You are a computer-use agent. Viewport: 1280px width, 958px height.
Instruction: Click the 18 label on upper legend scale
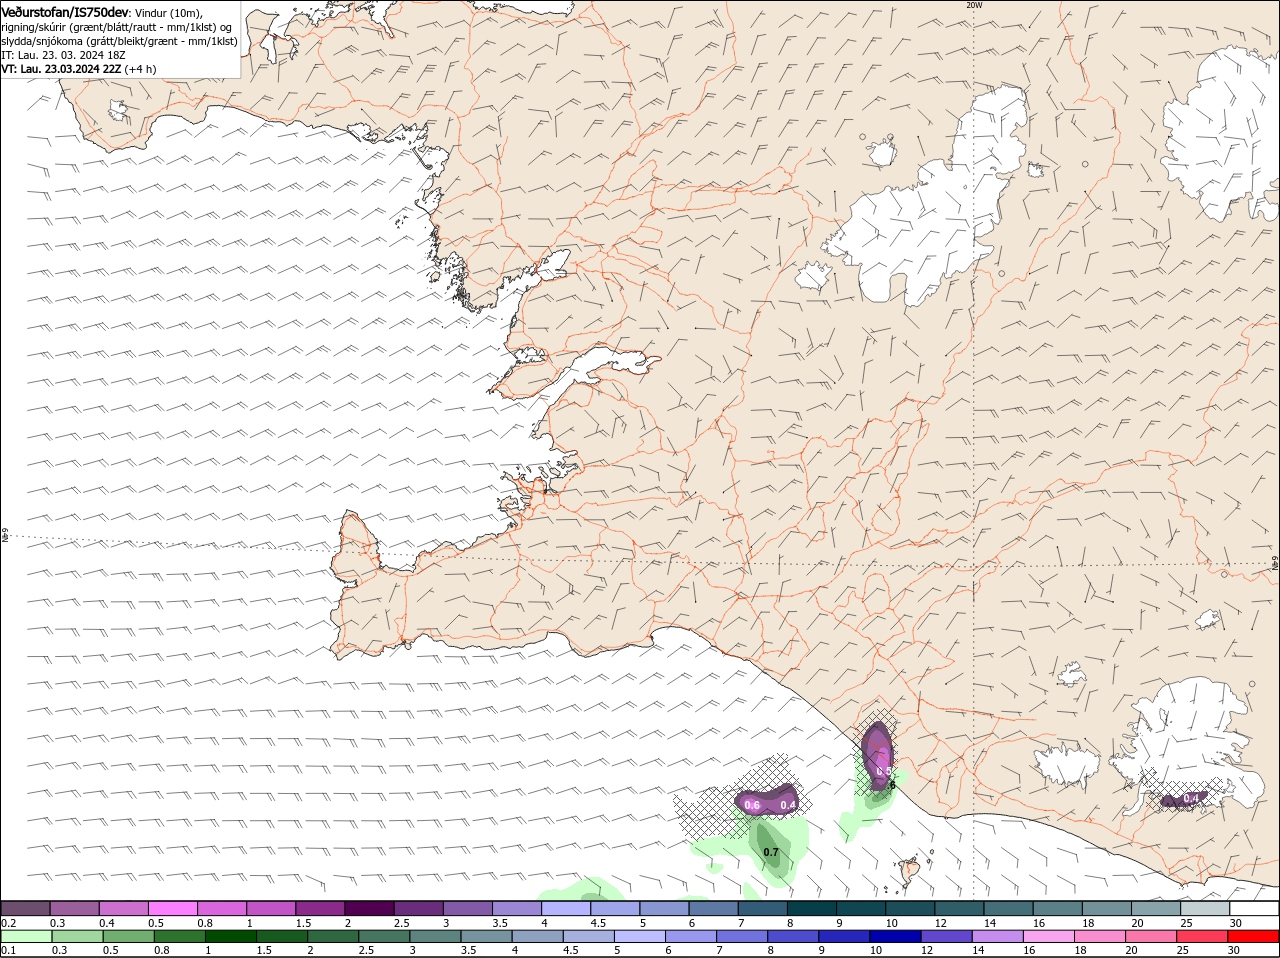click(x=1088, y=923)
